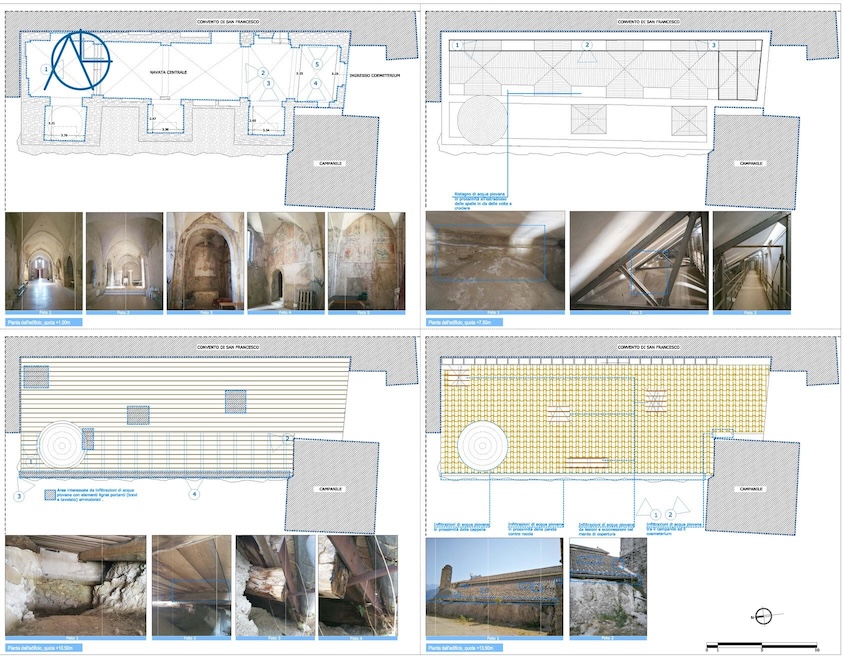Open the Foto 1 nave interior thumbnail
843x658 pixels.
[x=42, y=261]
